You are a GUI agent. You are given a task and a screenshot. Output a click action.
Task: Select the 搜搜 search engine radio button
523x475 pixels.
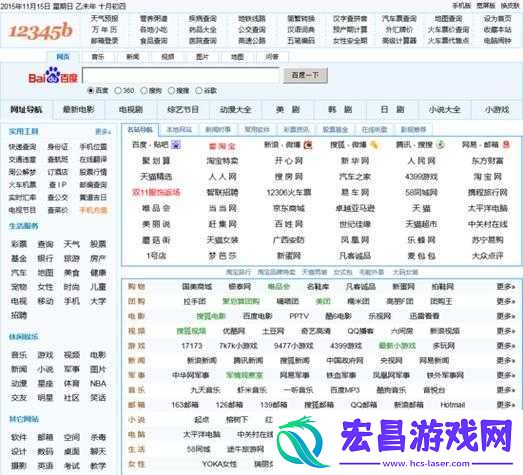[171, 90]
